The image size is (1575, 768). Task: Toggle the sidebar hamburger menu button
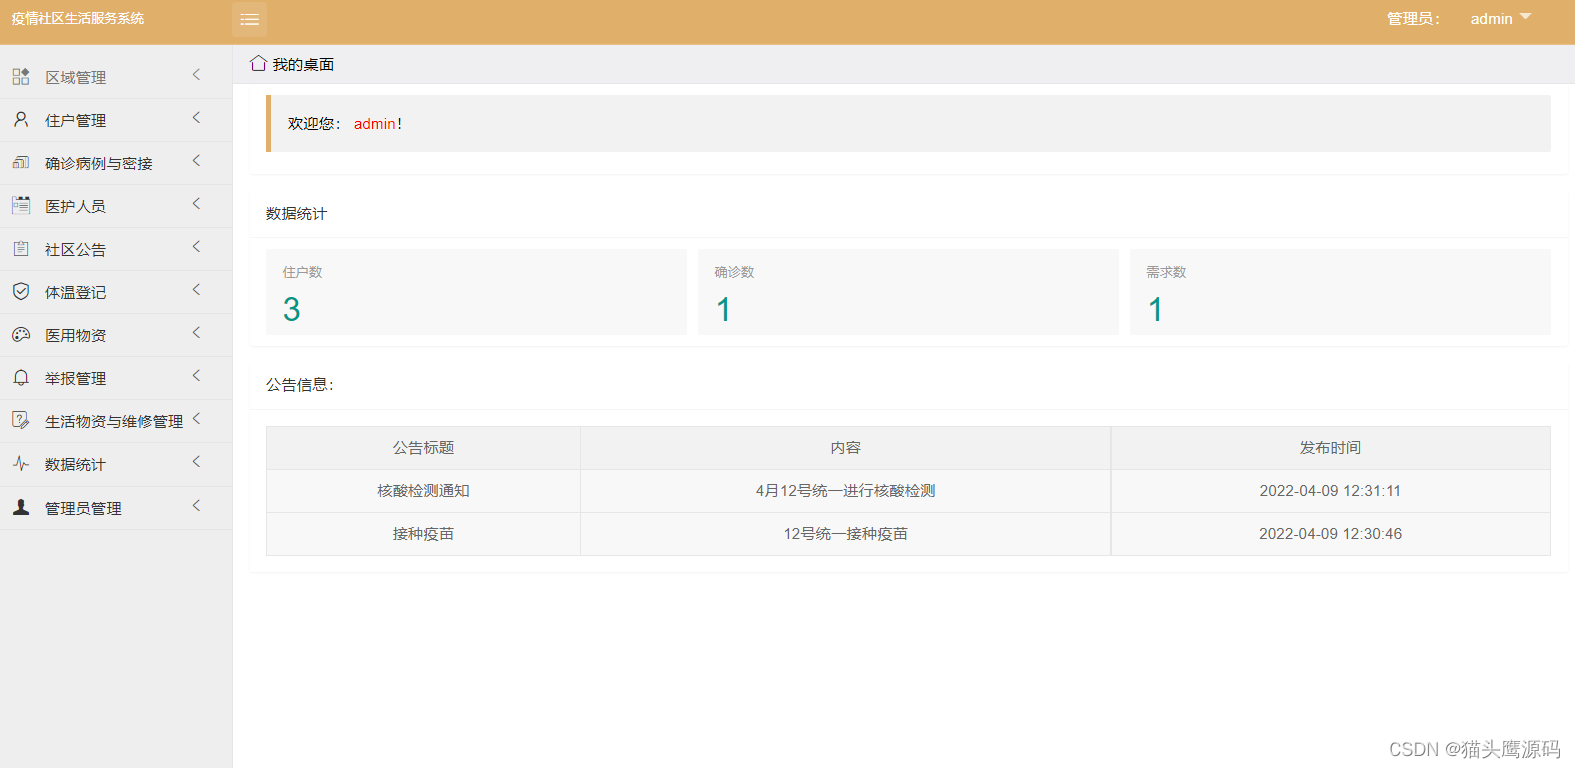(x=249, y=19)
